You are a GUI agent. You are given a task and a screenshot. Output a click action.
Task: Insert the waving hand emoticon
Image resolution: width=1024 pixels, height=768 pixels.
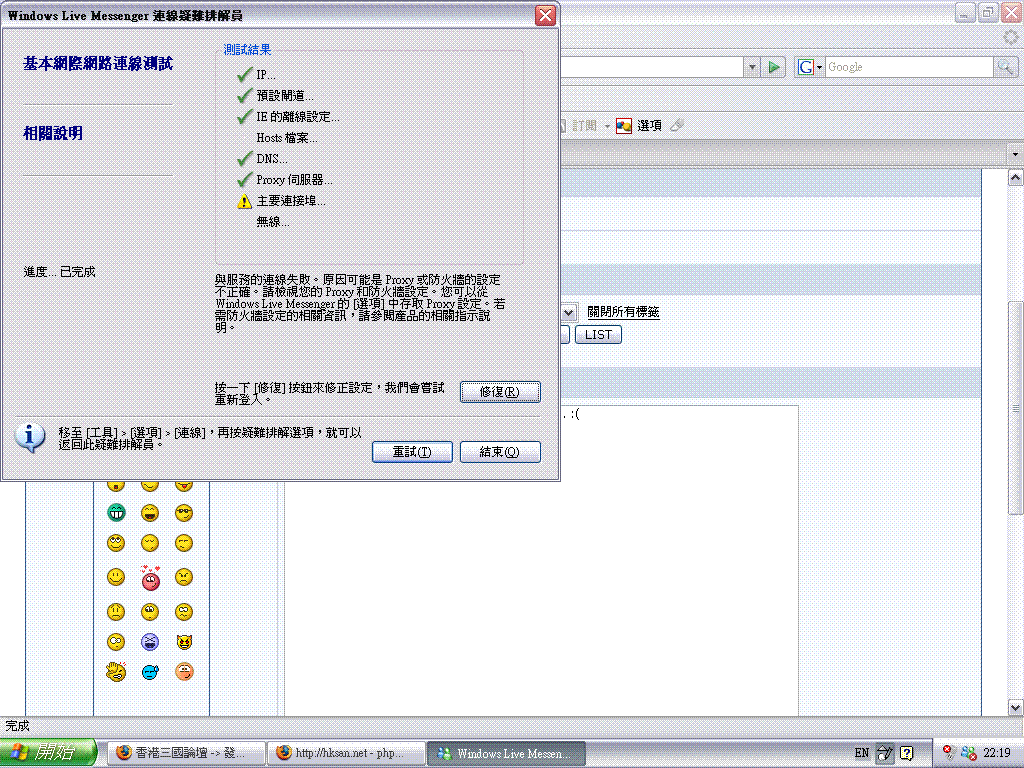tap(116, 671)
